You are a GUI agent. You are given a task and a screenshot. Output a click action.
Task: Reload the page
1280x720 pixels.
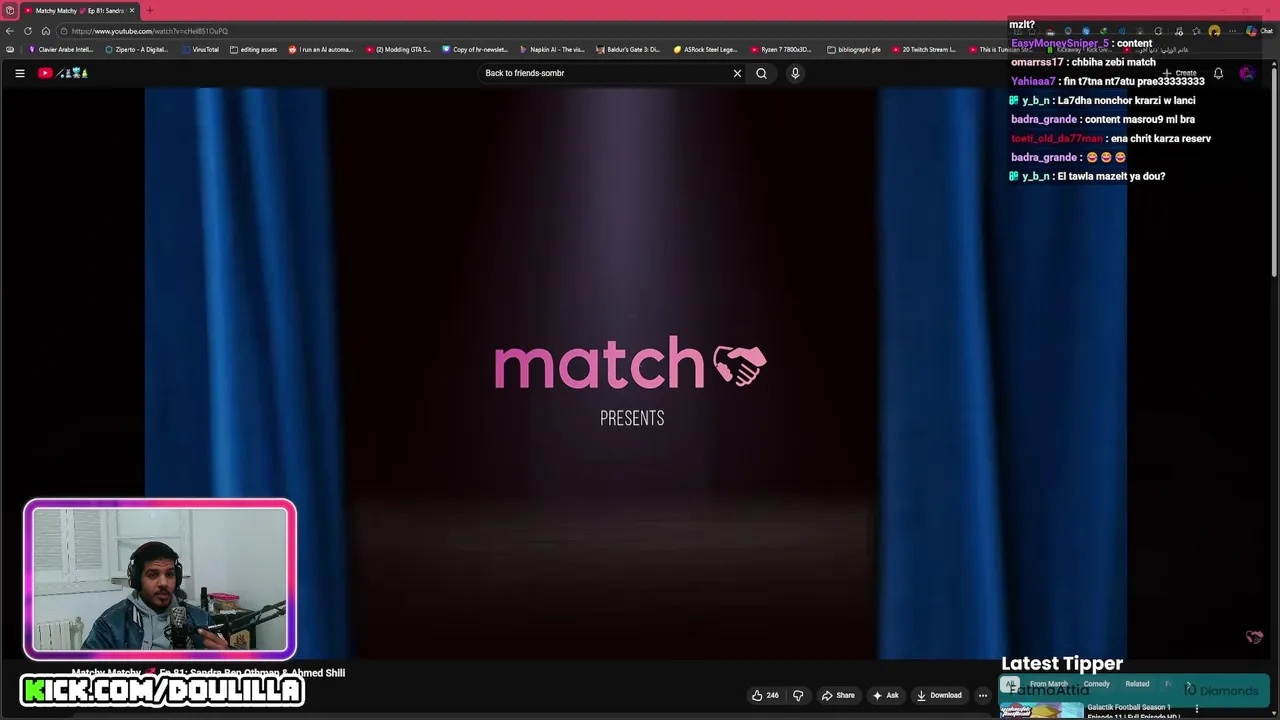tap(28, 31)
